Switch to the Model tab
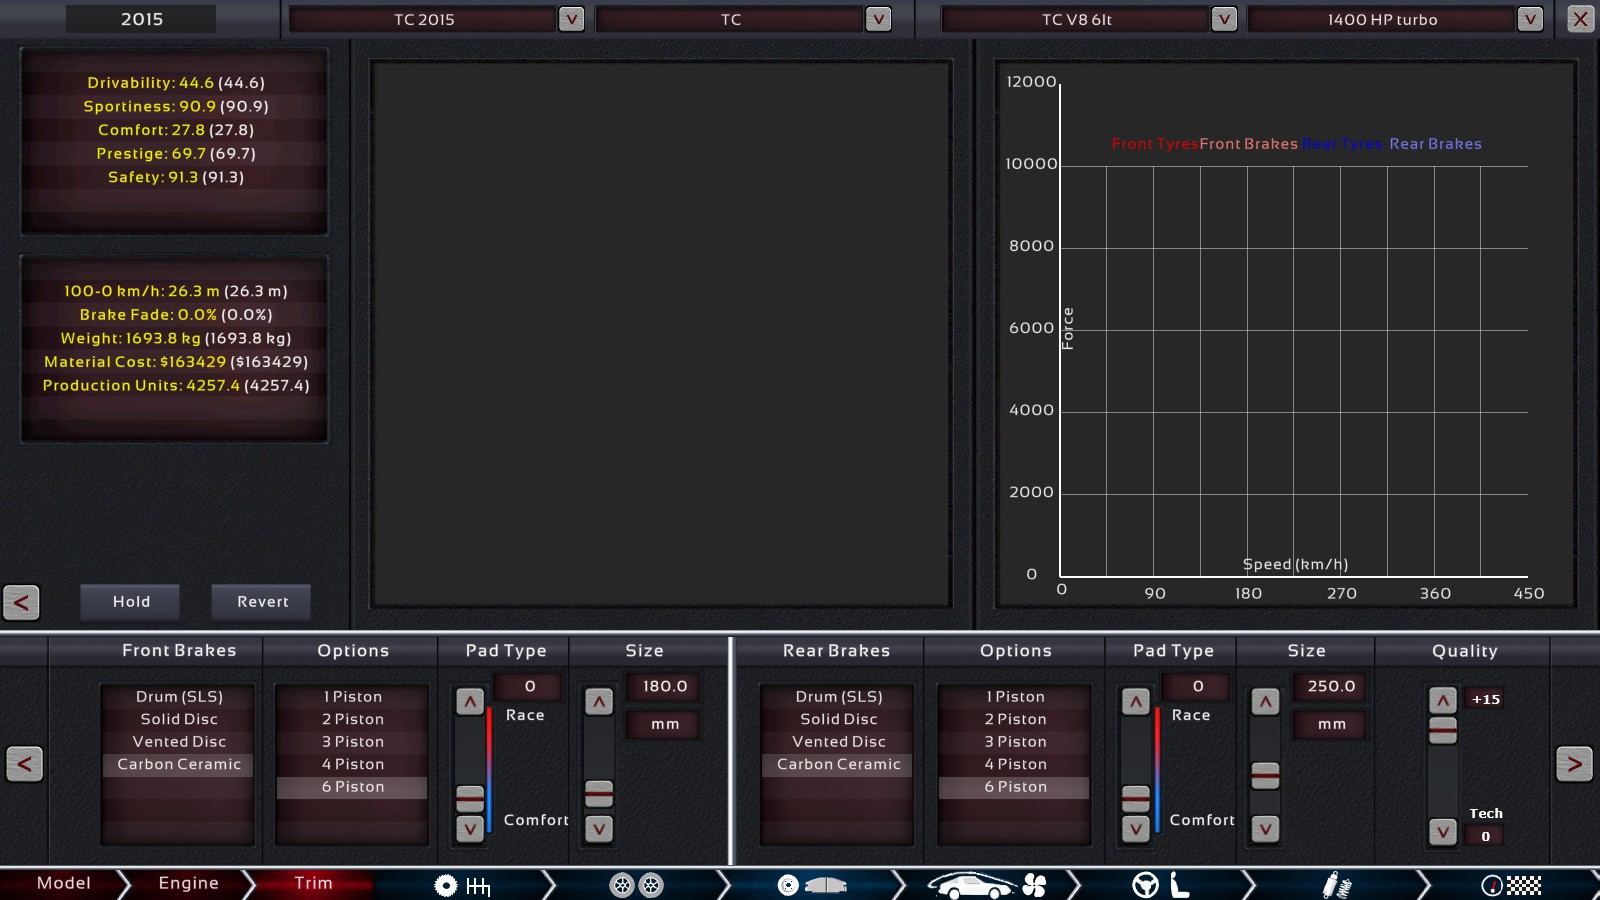1600x900 pixels. pos(63,883)
